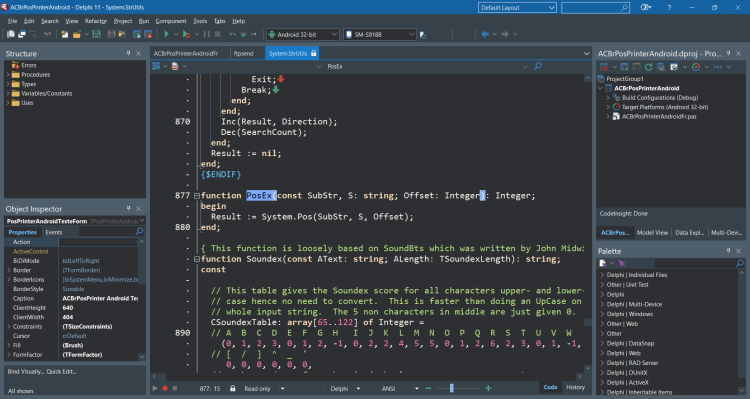The height and width of the screenshot is (399, 750).
Task: Switch to the Model View tab
Action: click(x=652, y=233)
